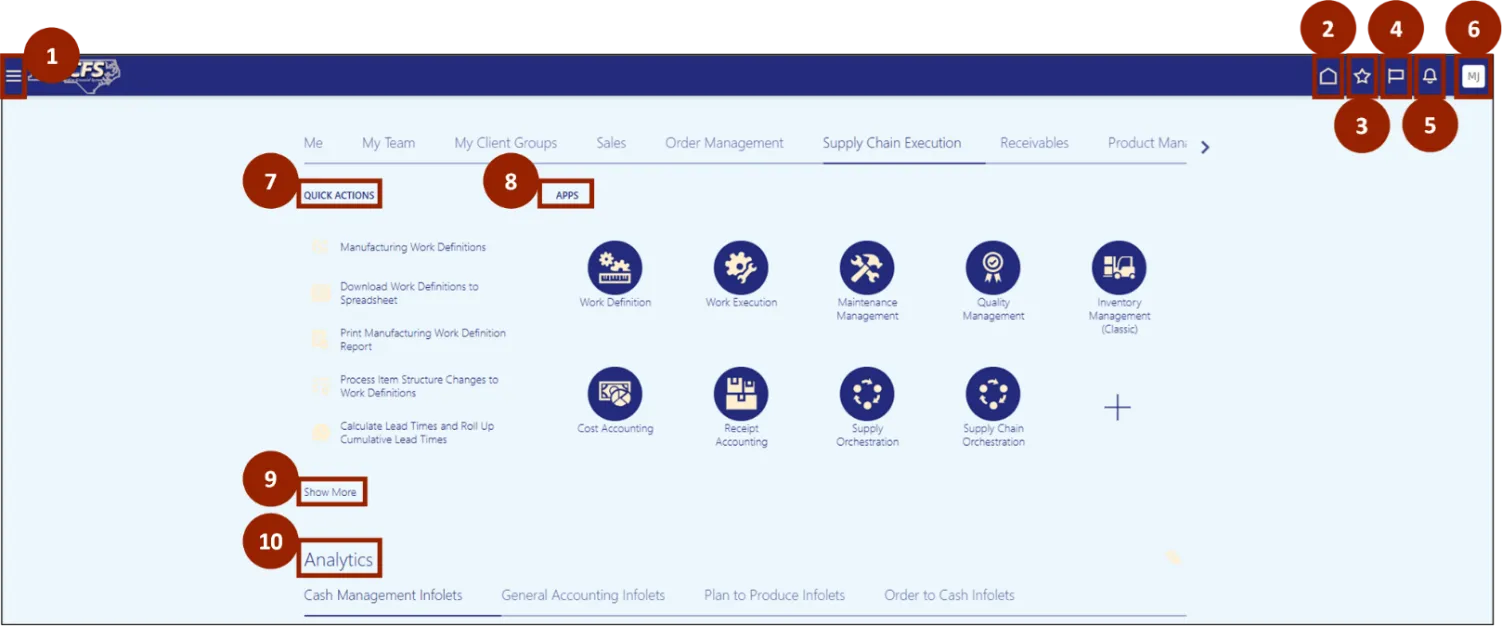Screen dimensions: 1502x626
Task: Open Supply Chain Orchestration app
Action: coord(993,394)
